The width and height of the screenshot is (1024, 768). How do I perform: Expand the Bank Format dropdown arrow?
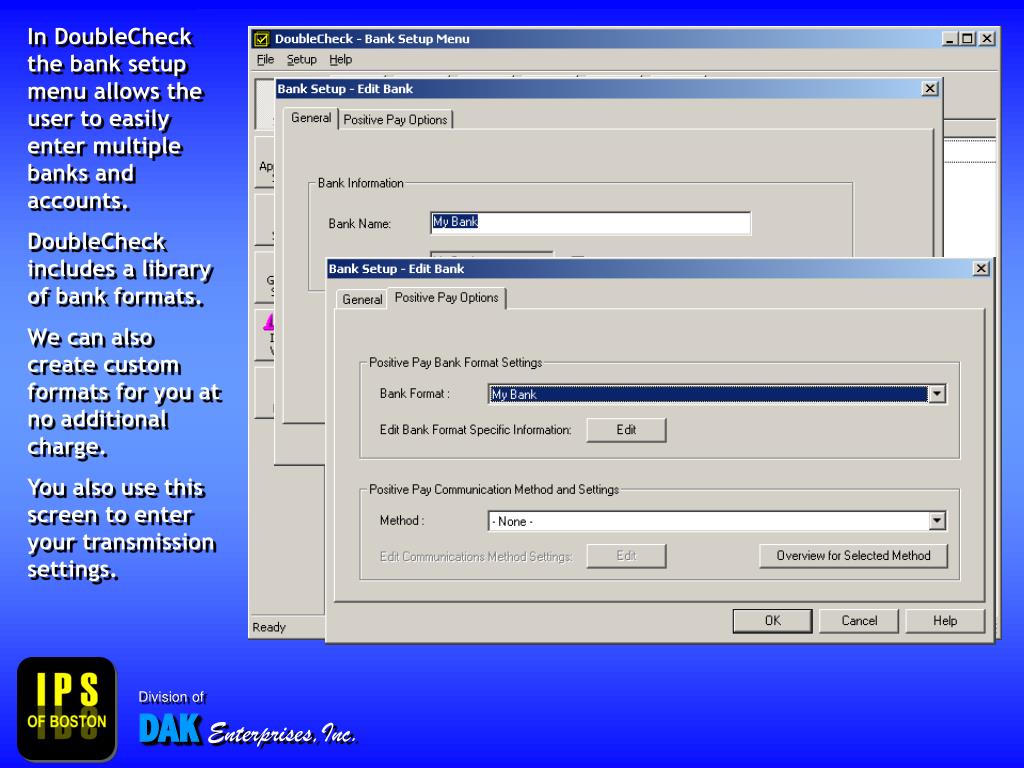(x=937, y=394)
